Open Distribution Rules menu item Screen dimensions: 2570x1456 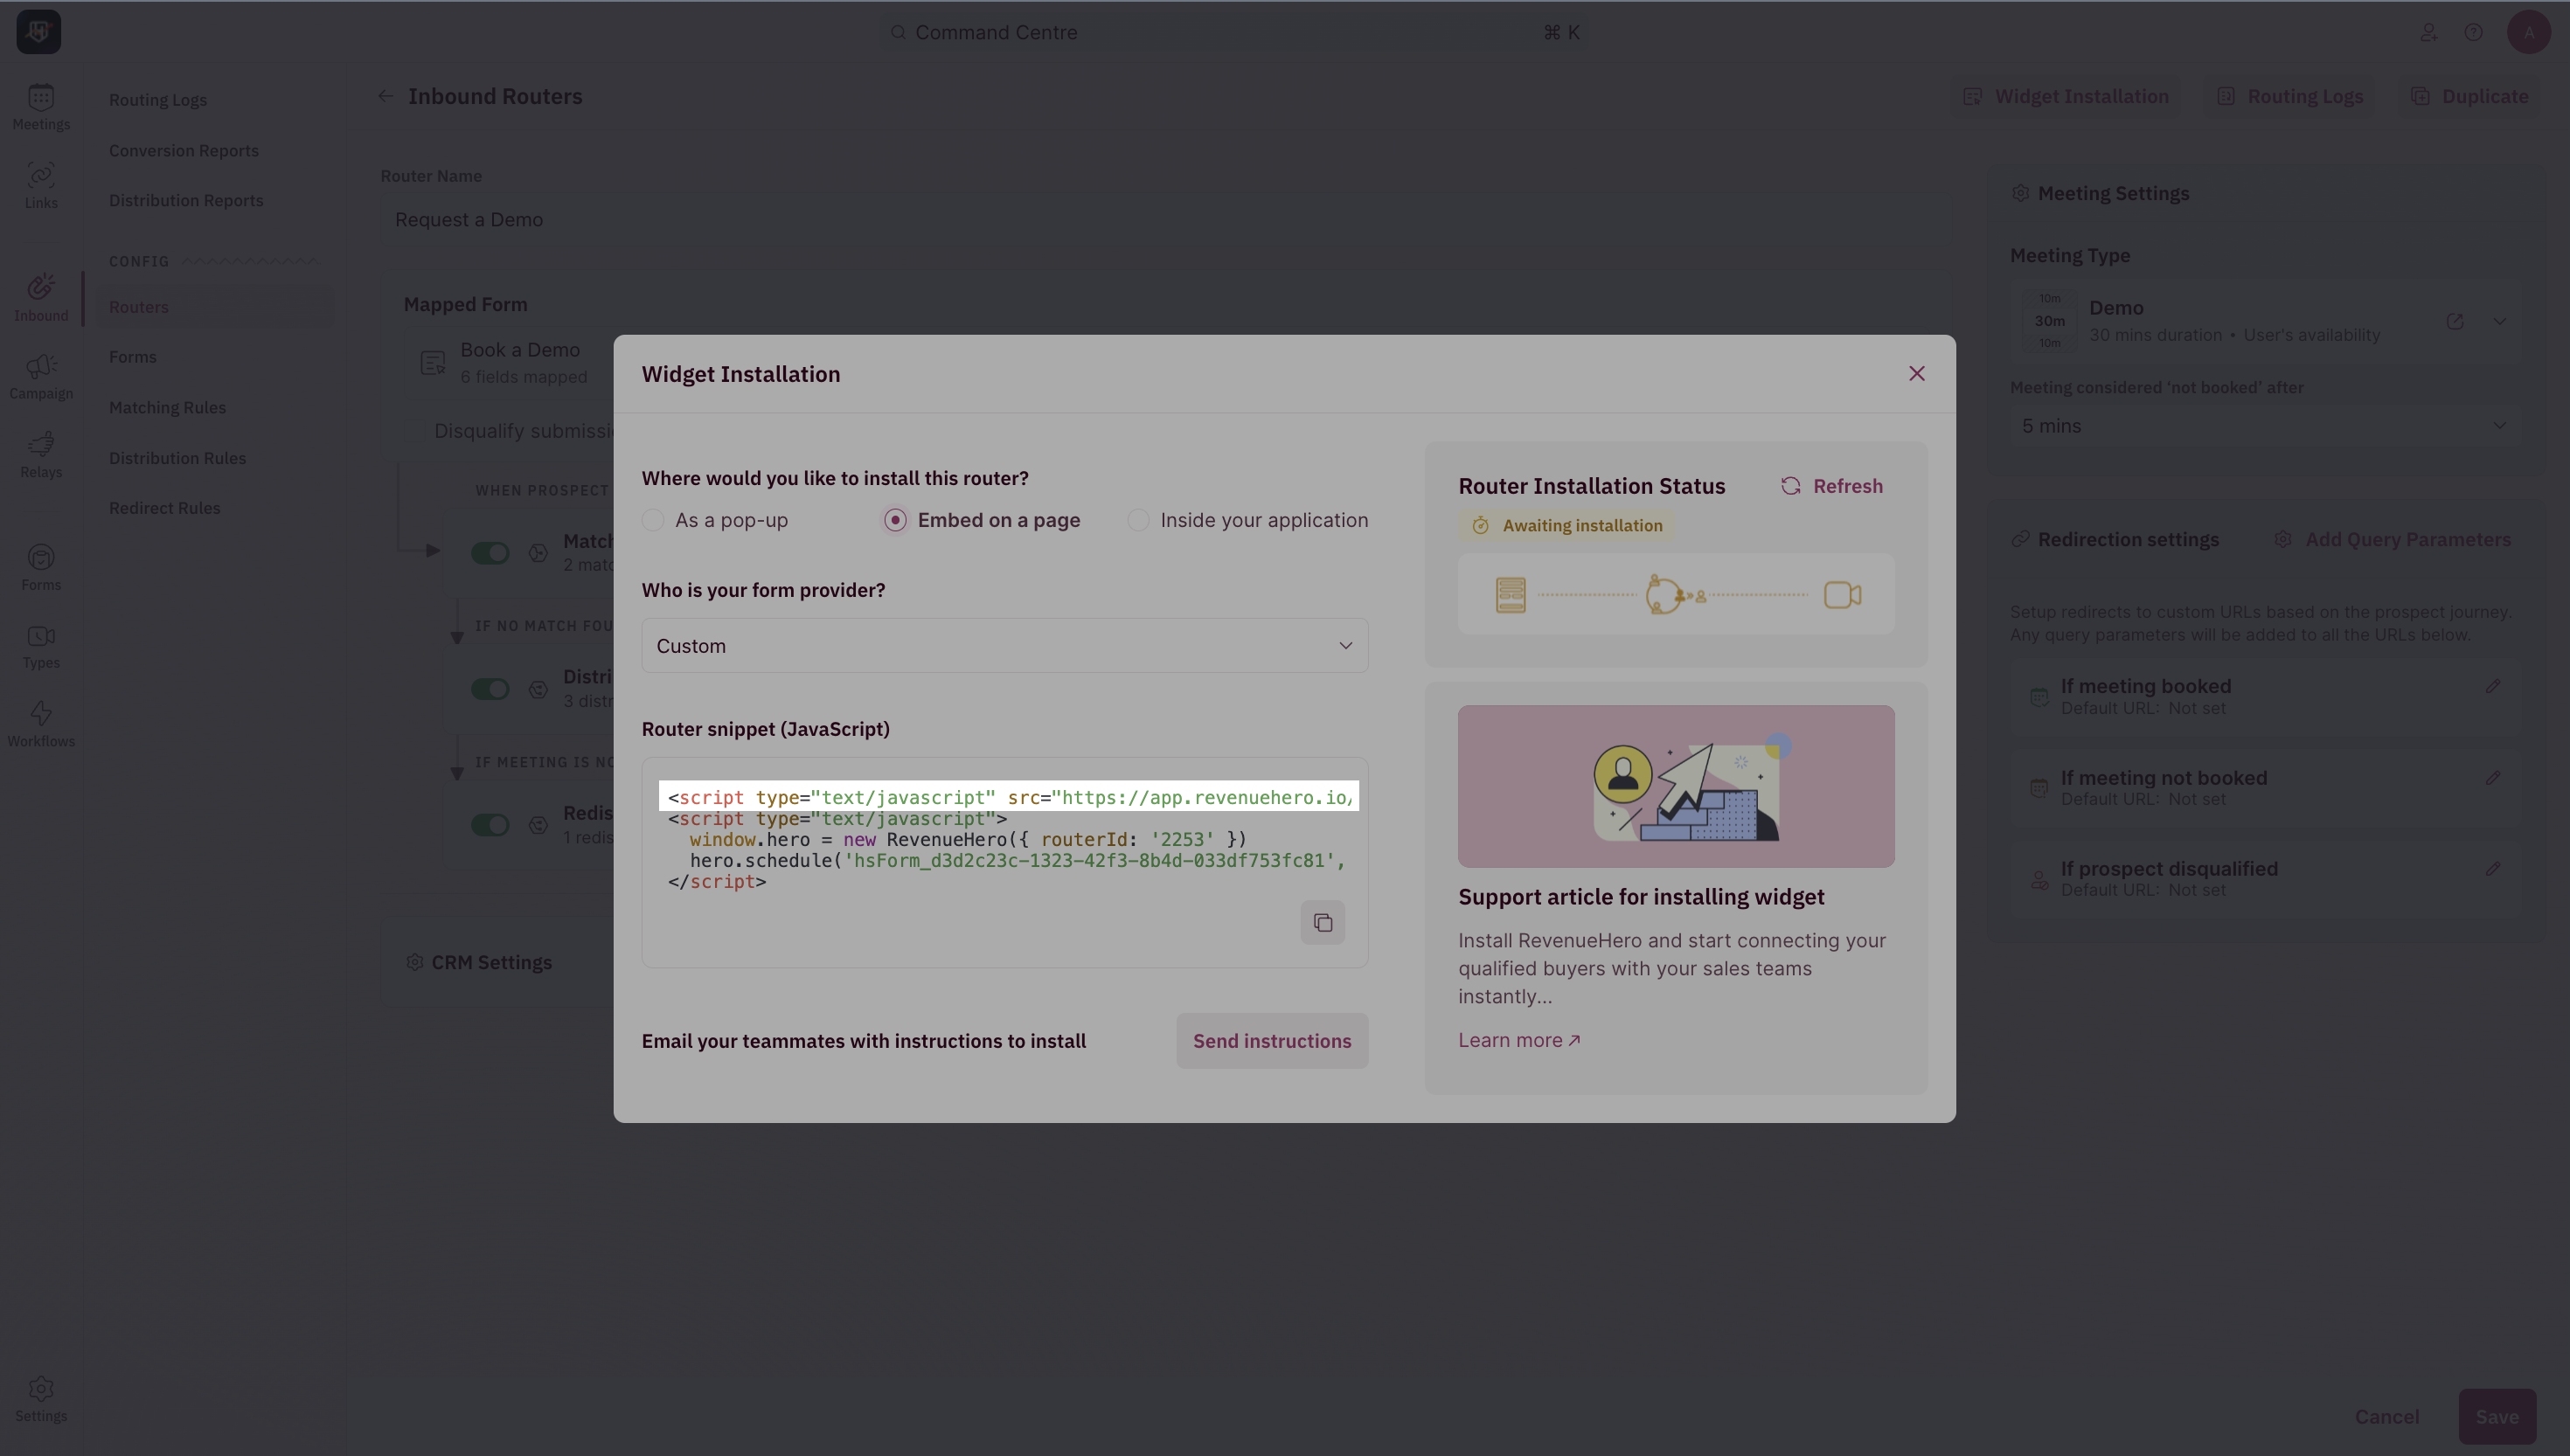(x=177, y=458)
